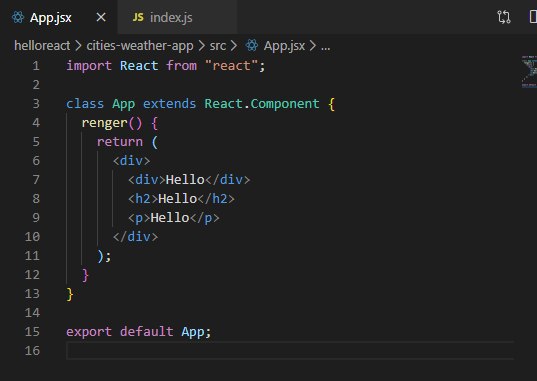Click the JS icon on index.js tab
Viewport: 537px width, 381px height.
(x=138, y=17)
